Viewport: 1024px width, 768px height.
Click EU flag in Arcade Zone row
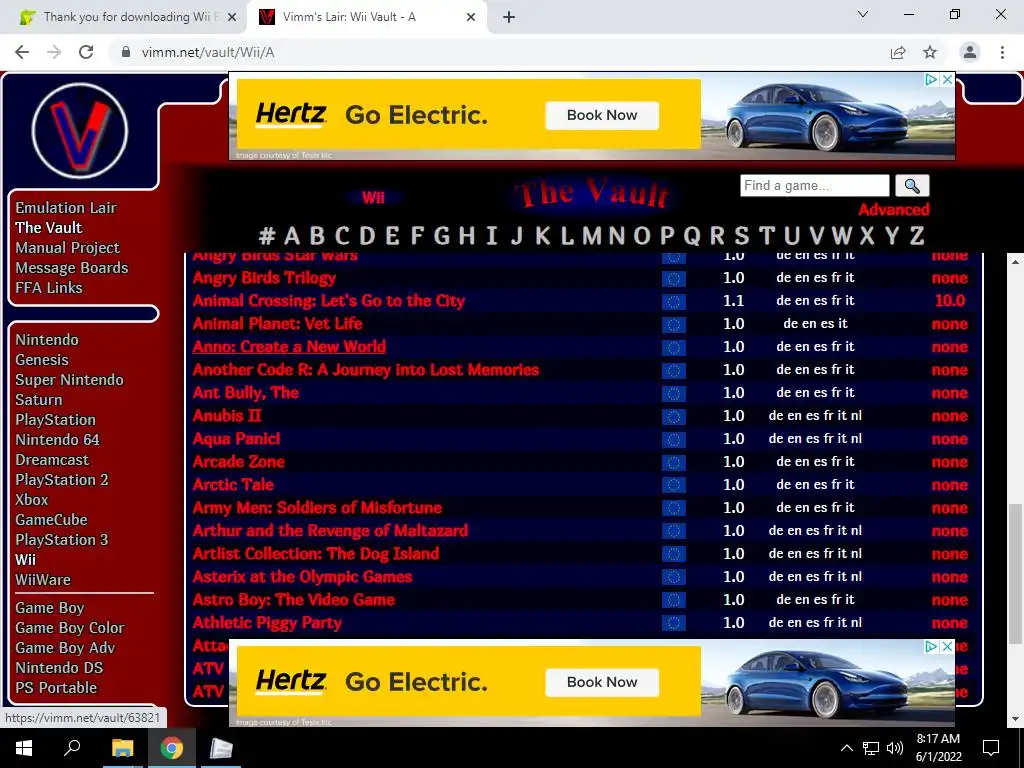(x=673, y=462)
